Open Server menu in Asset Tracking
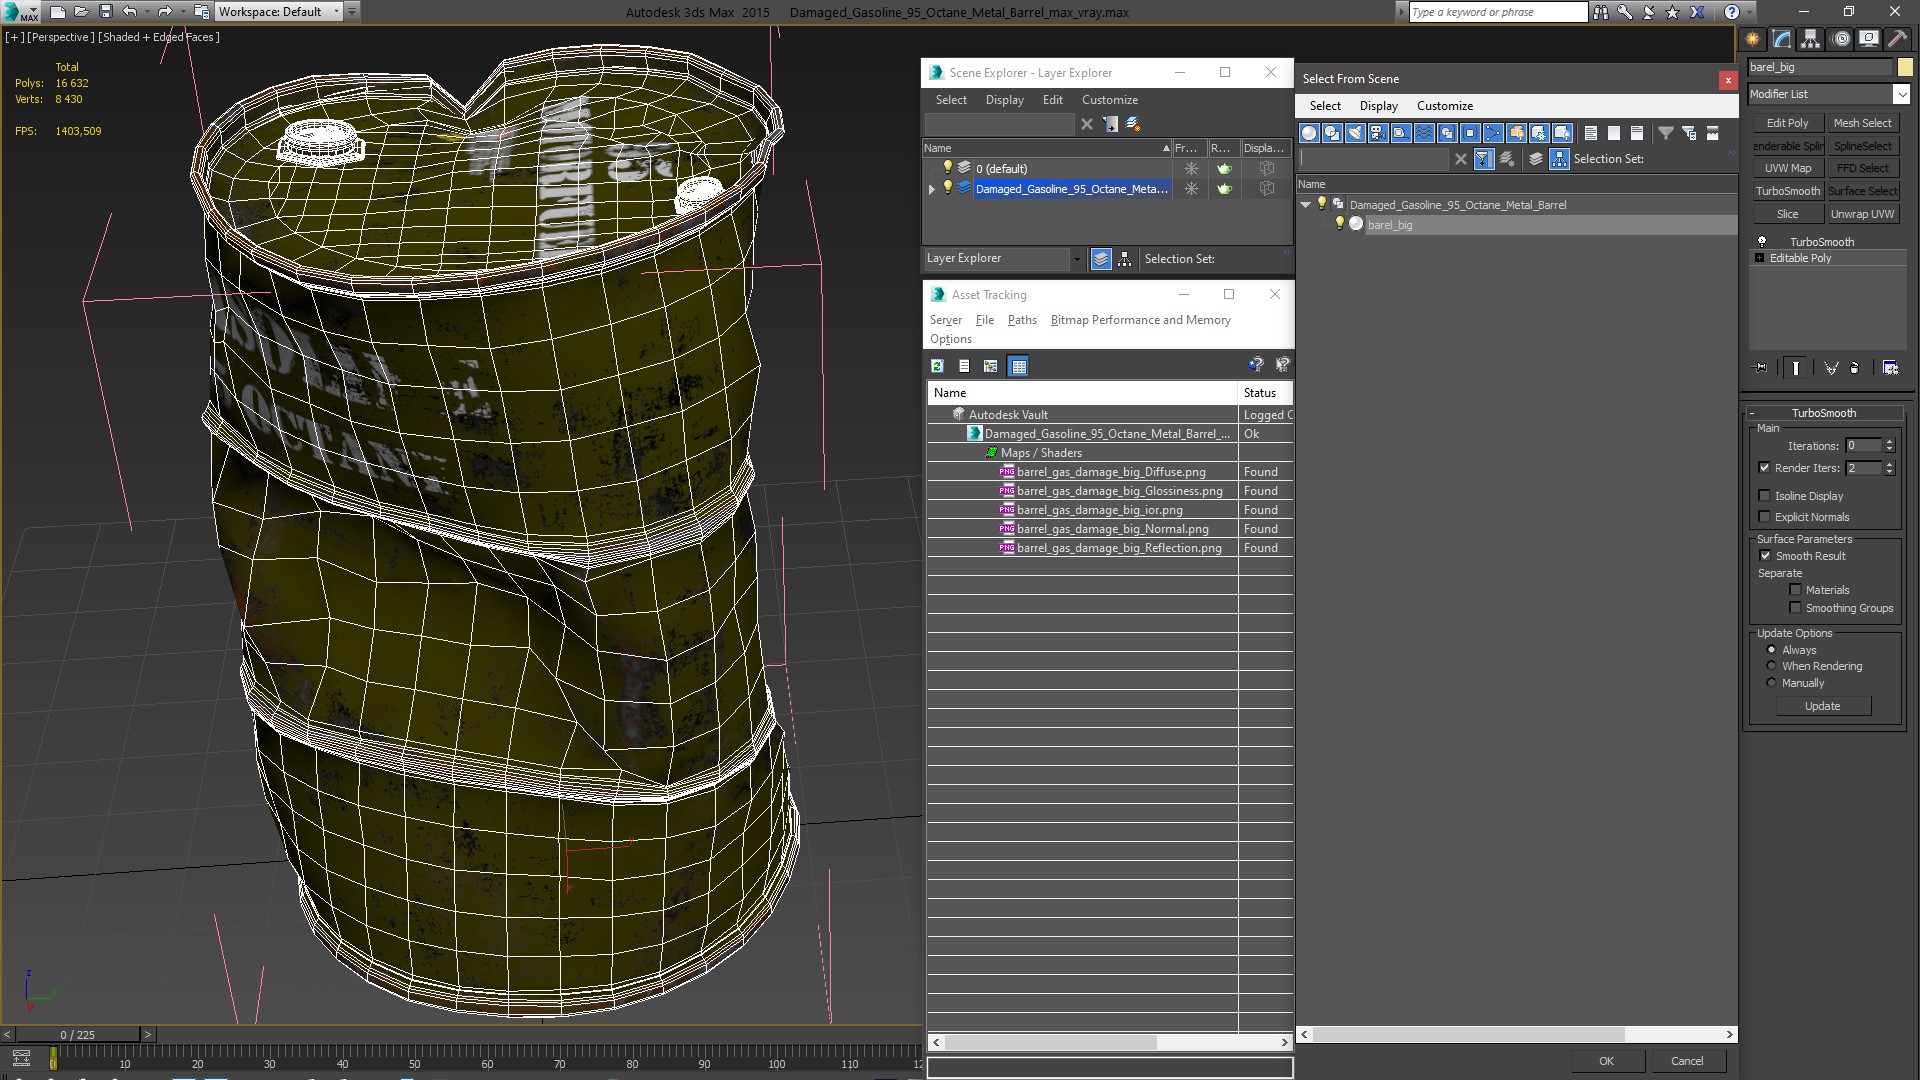This screenshot has width=1920, height=1080. tap(945, 320)
